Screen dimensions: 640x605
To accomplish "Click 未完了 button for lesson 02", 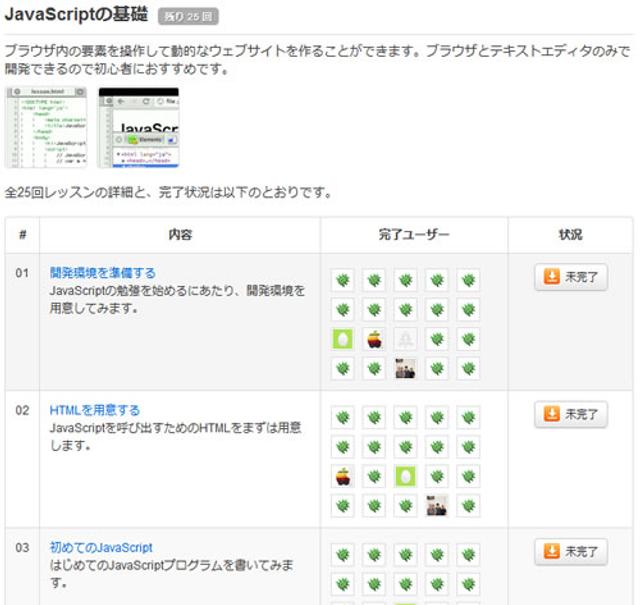I will point(571,414).
